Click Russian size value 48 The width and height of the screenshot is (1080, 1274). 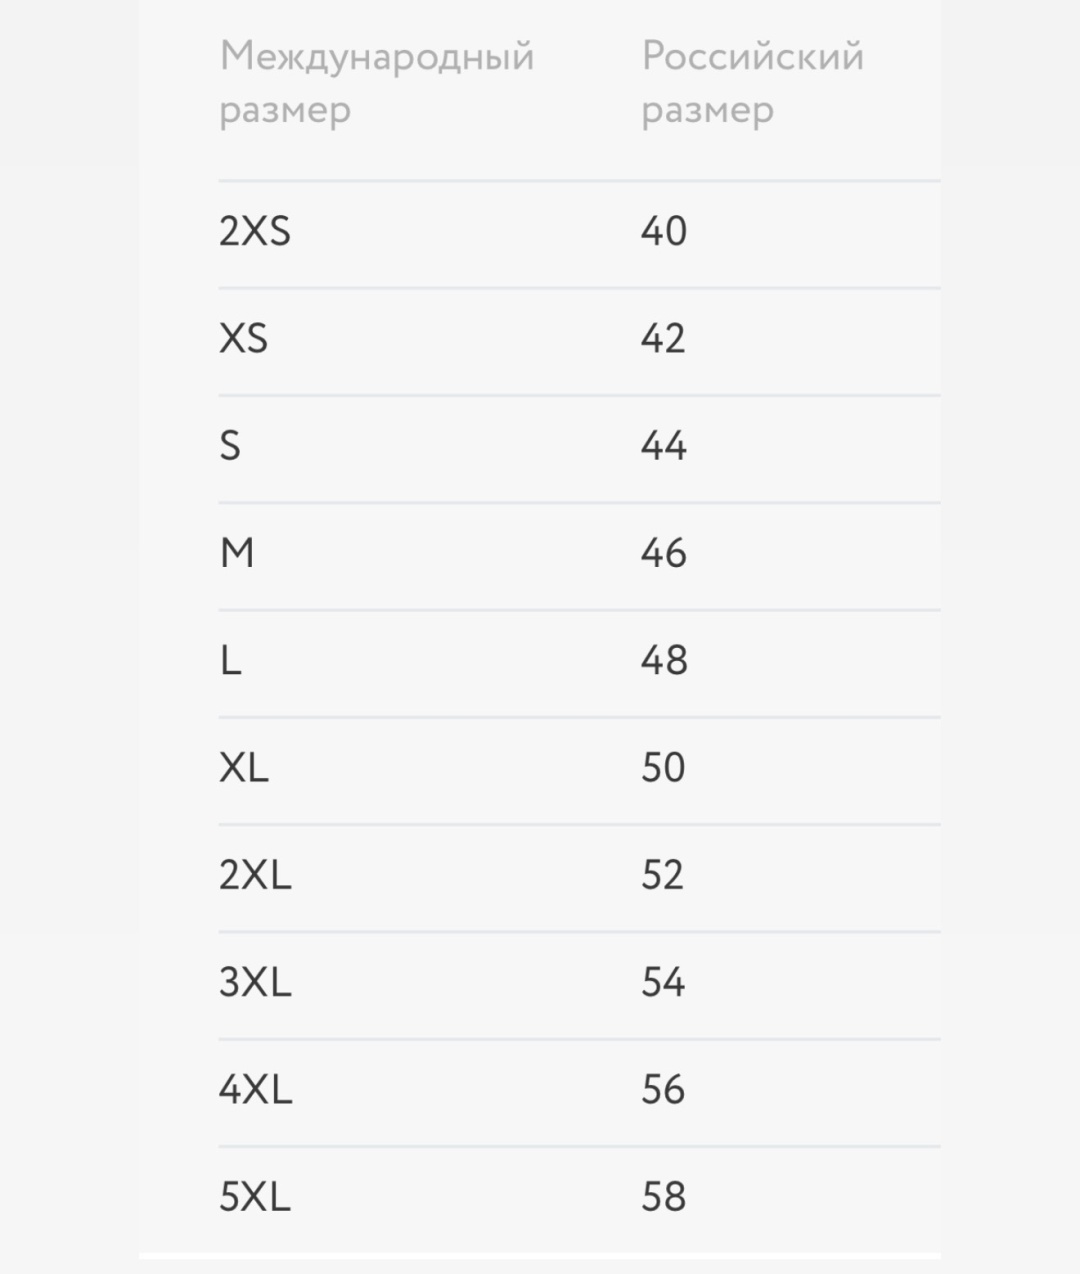pos(664,661)
